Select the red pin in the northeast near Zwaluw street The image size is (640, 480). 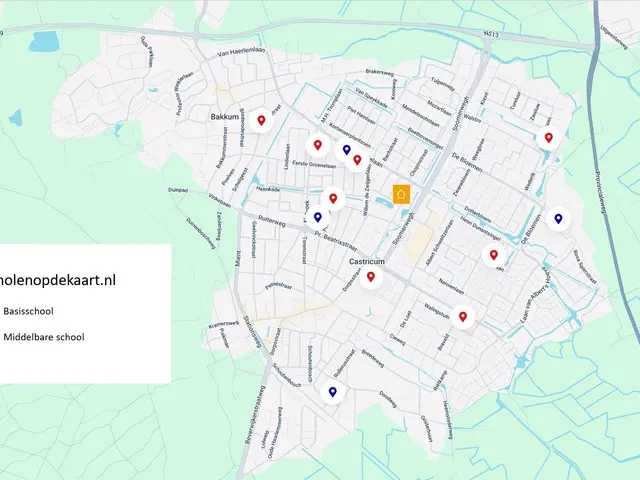coord(549,138)
